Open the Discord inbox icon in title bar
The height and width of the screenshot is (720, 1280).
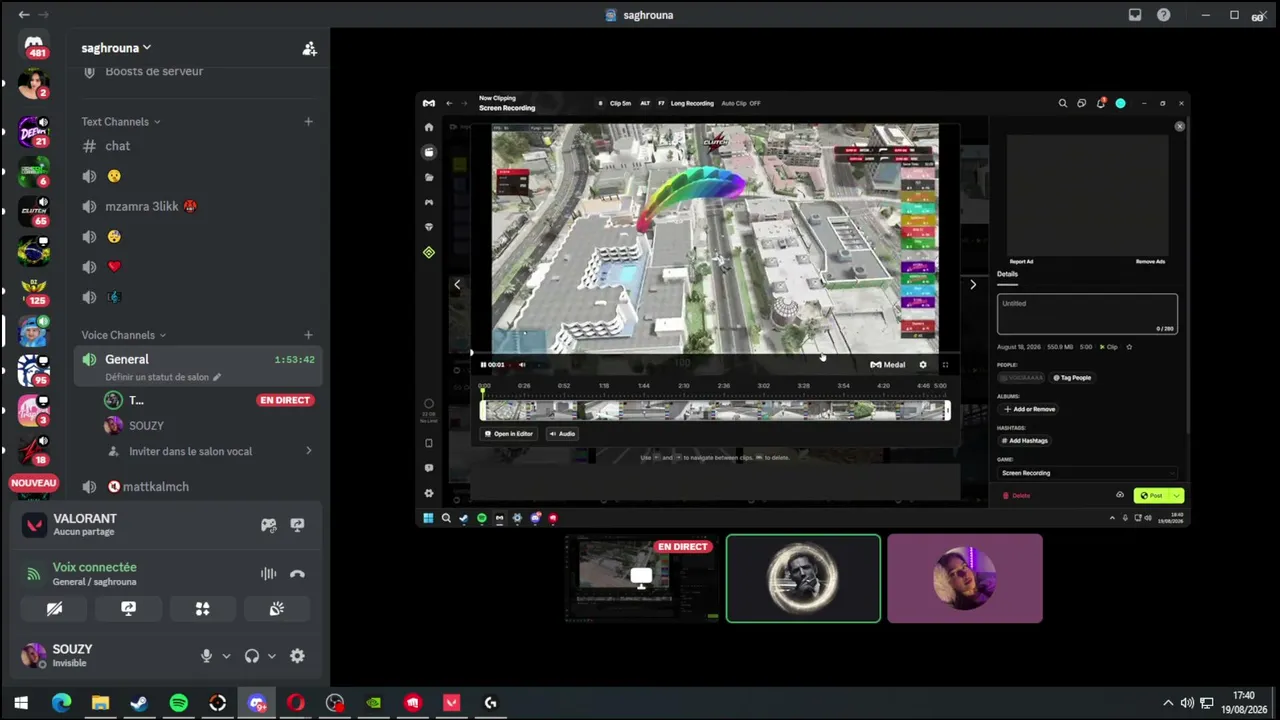point(1135,15)
